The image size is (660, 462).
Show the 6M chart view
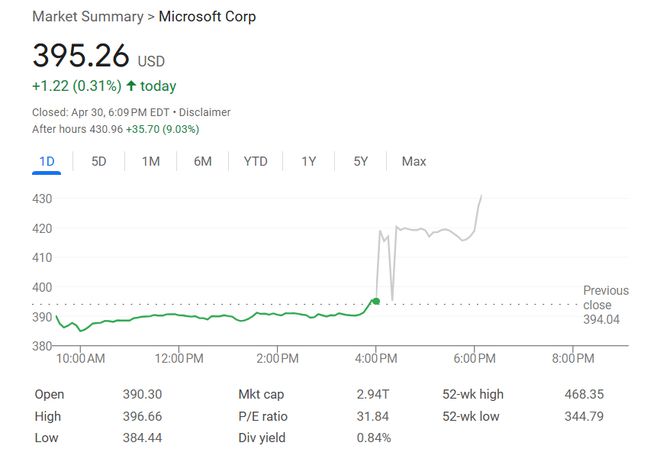[203, 161]
